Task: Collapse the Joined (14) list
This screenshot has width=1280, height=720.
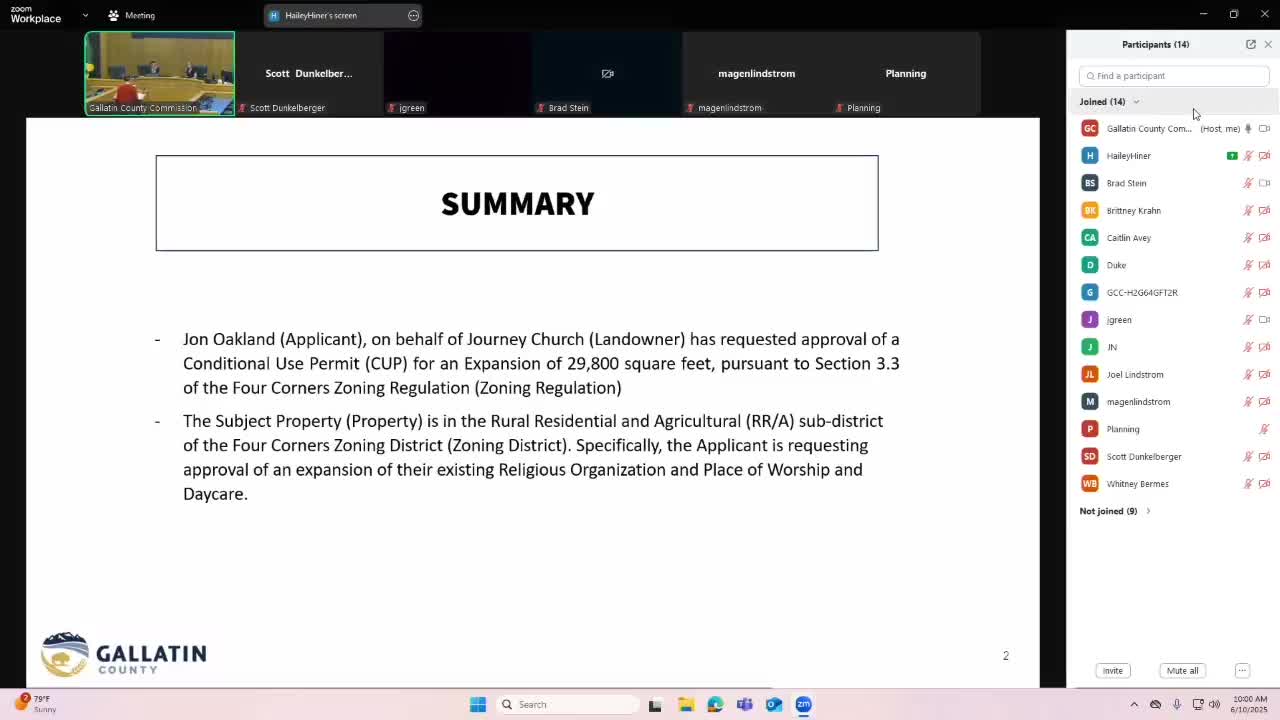Action: 1136,102
